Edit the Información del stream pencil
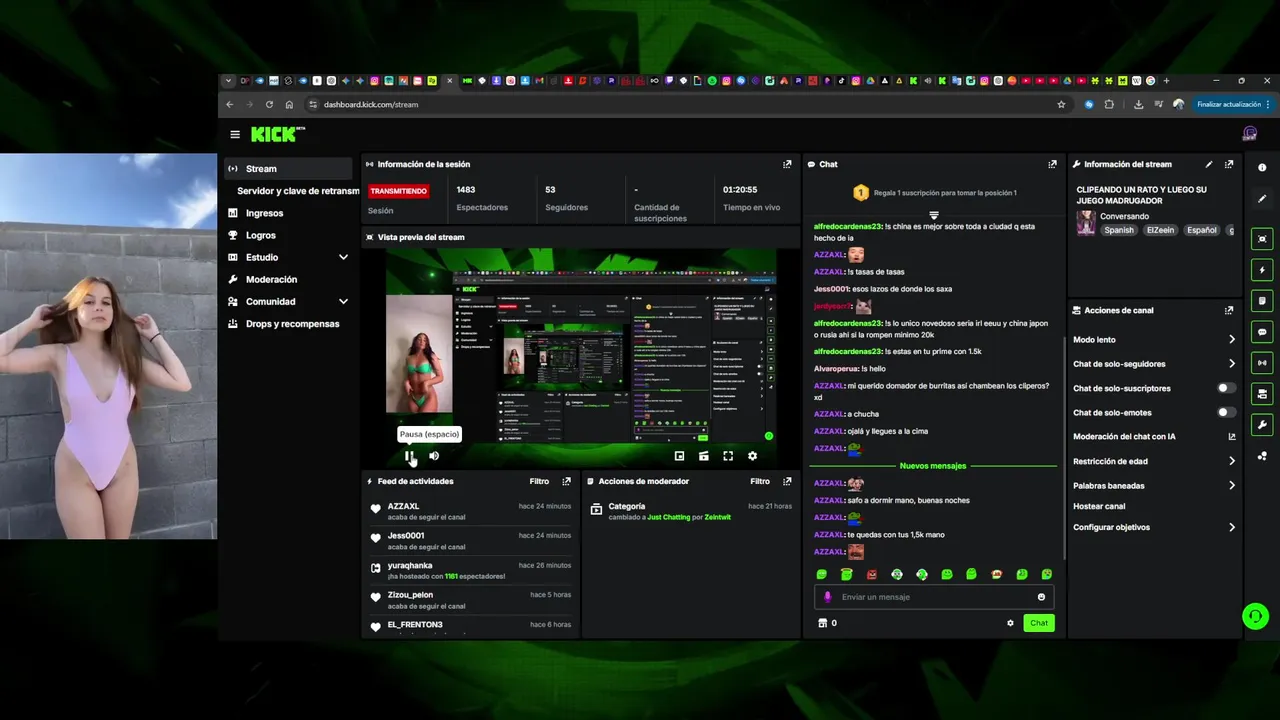Viewport: 1280px width, 720px height. click(x=1209, y=164)
